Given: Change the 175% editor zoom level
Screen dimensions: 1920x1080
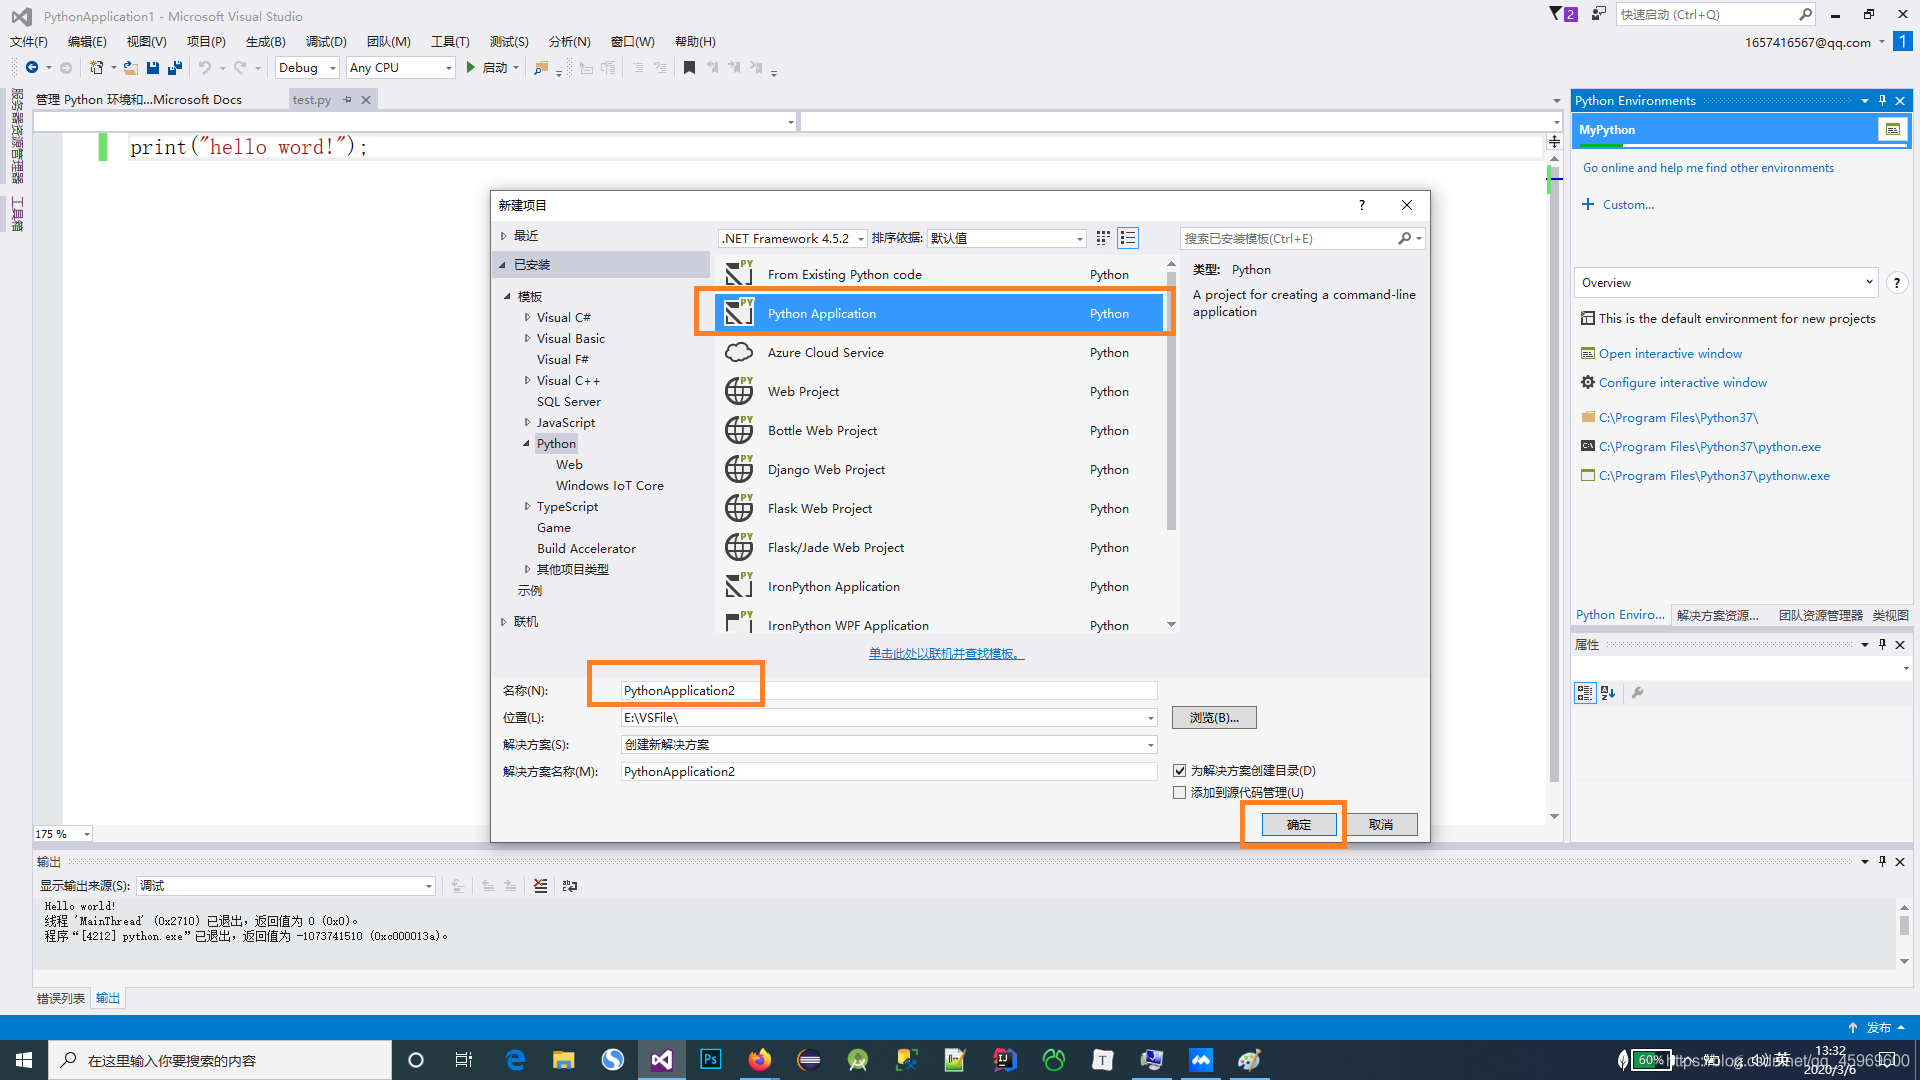Looking at the screenshot, I should coord(62,833).
